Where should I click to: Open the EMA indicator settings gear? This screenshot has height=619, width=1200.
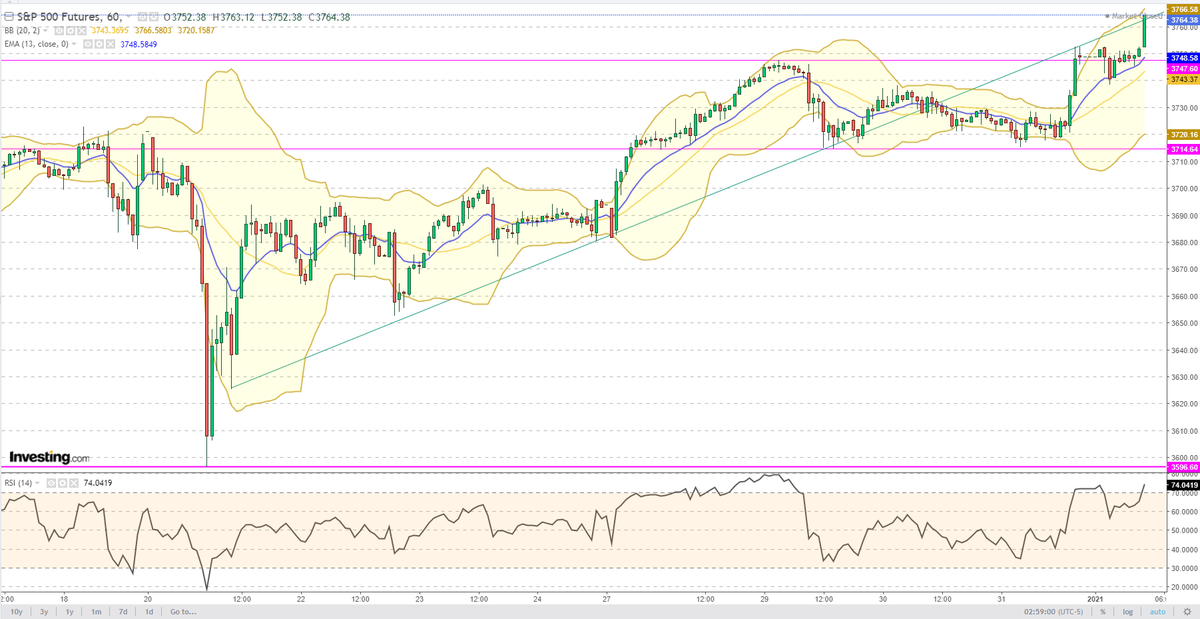click(x=99, y=44)
